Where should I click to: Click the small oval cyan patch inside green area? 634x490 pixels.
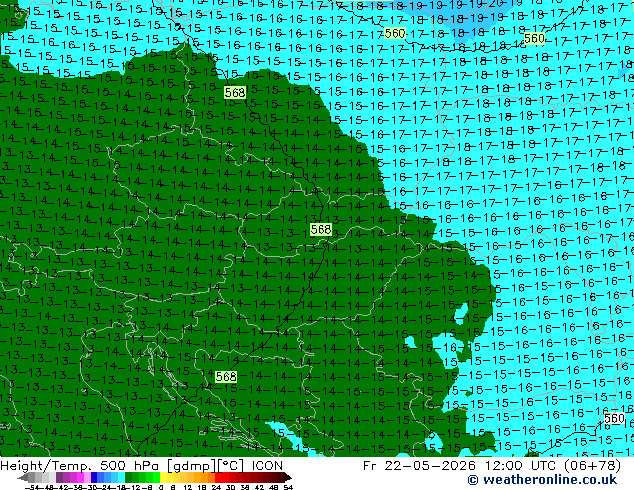461,313
